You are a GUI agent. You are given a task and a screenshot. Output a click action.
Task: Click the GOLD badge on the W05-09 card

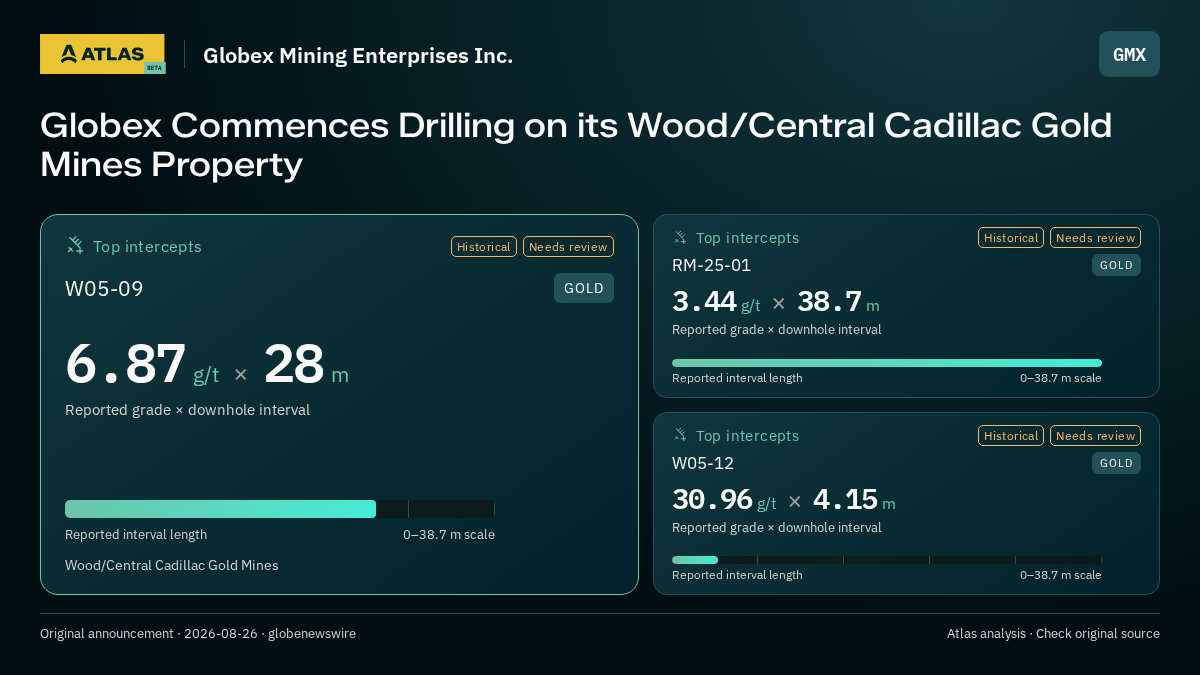click(584, 288)
